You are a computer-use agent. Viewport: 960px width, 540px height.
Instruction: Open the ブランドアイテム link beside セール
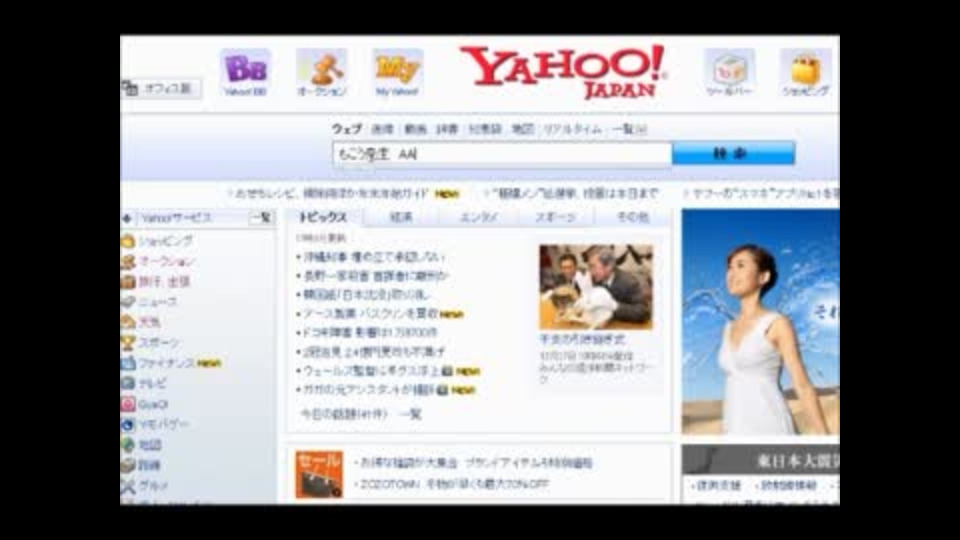tap(529, 463)
